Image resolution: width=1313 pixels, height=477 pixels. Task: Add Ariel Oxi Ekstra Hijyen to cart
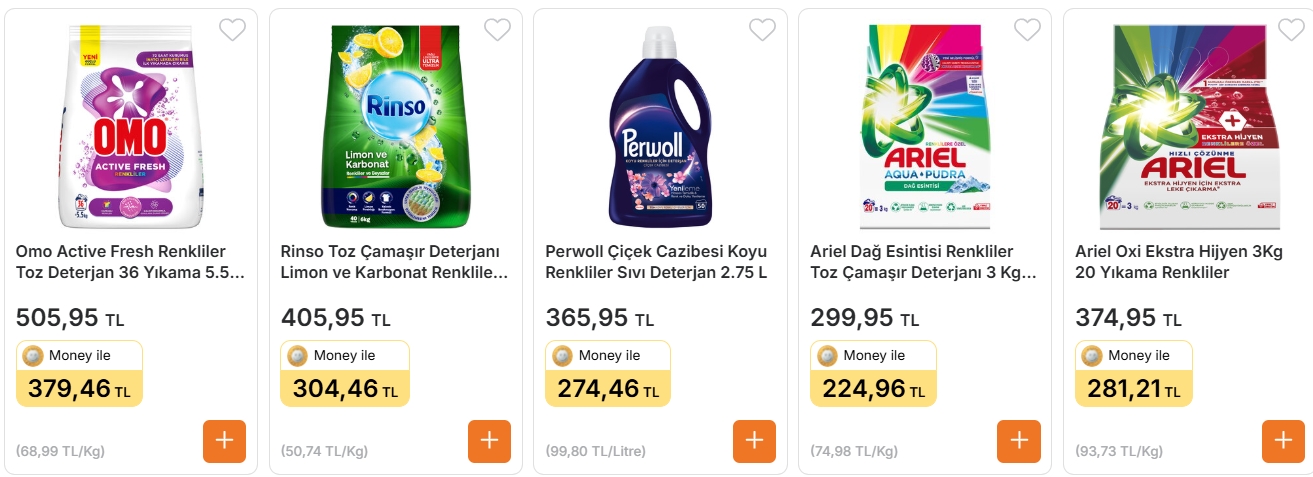(1283, 441)
